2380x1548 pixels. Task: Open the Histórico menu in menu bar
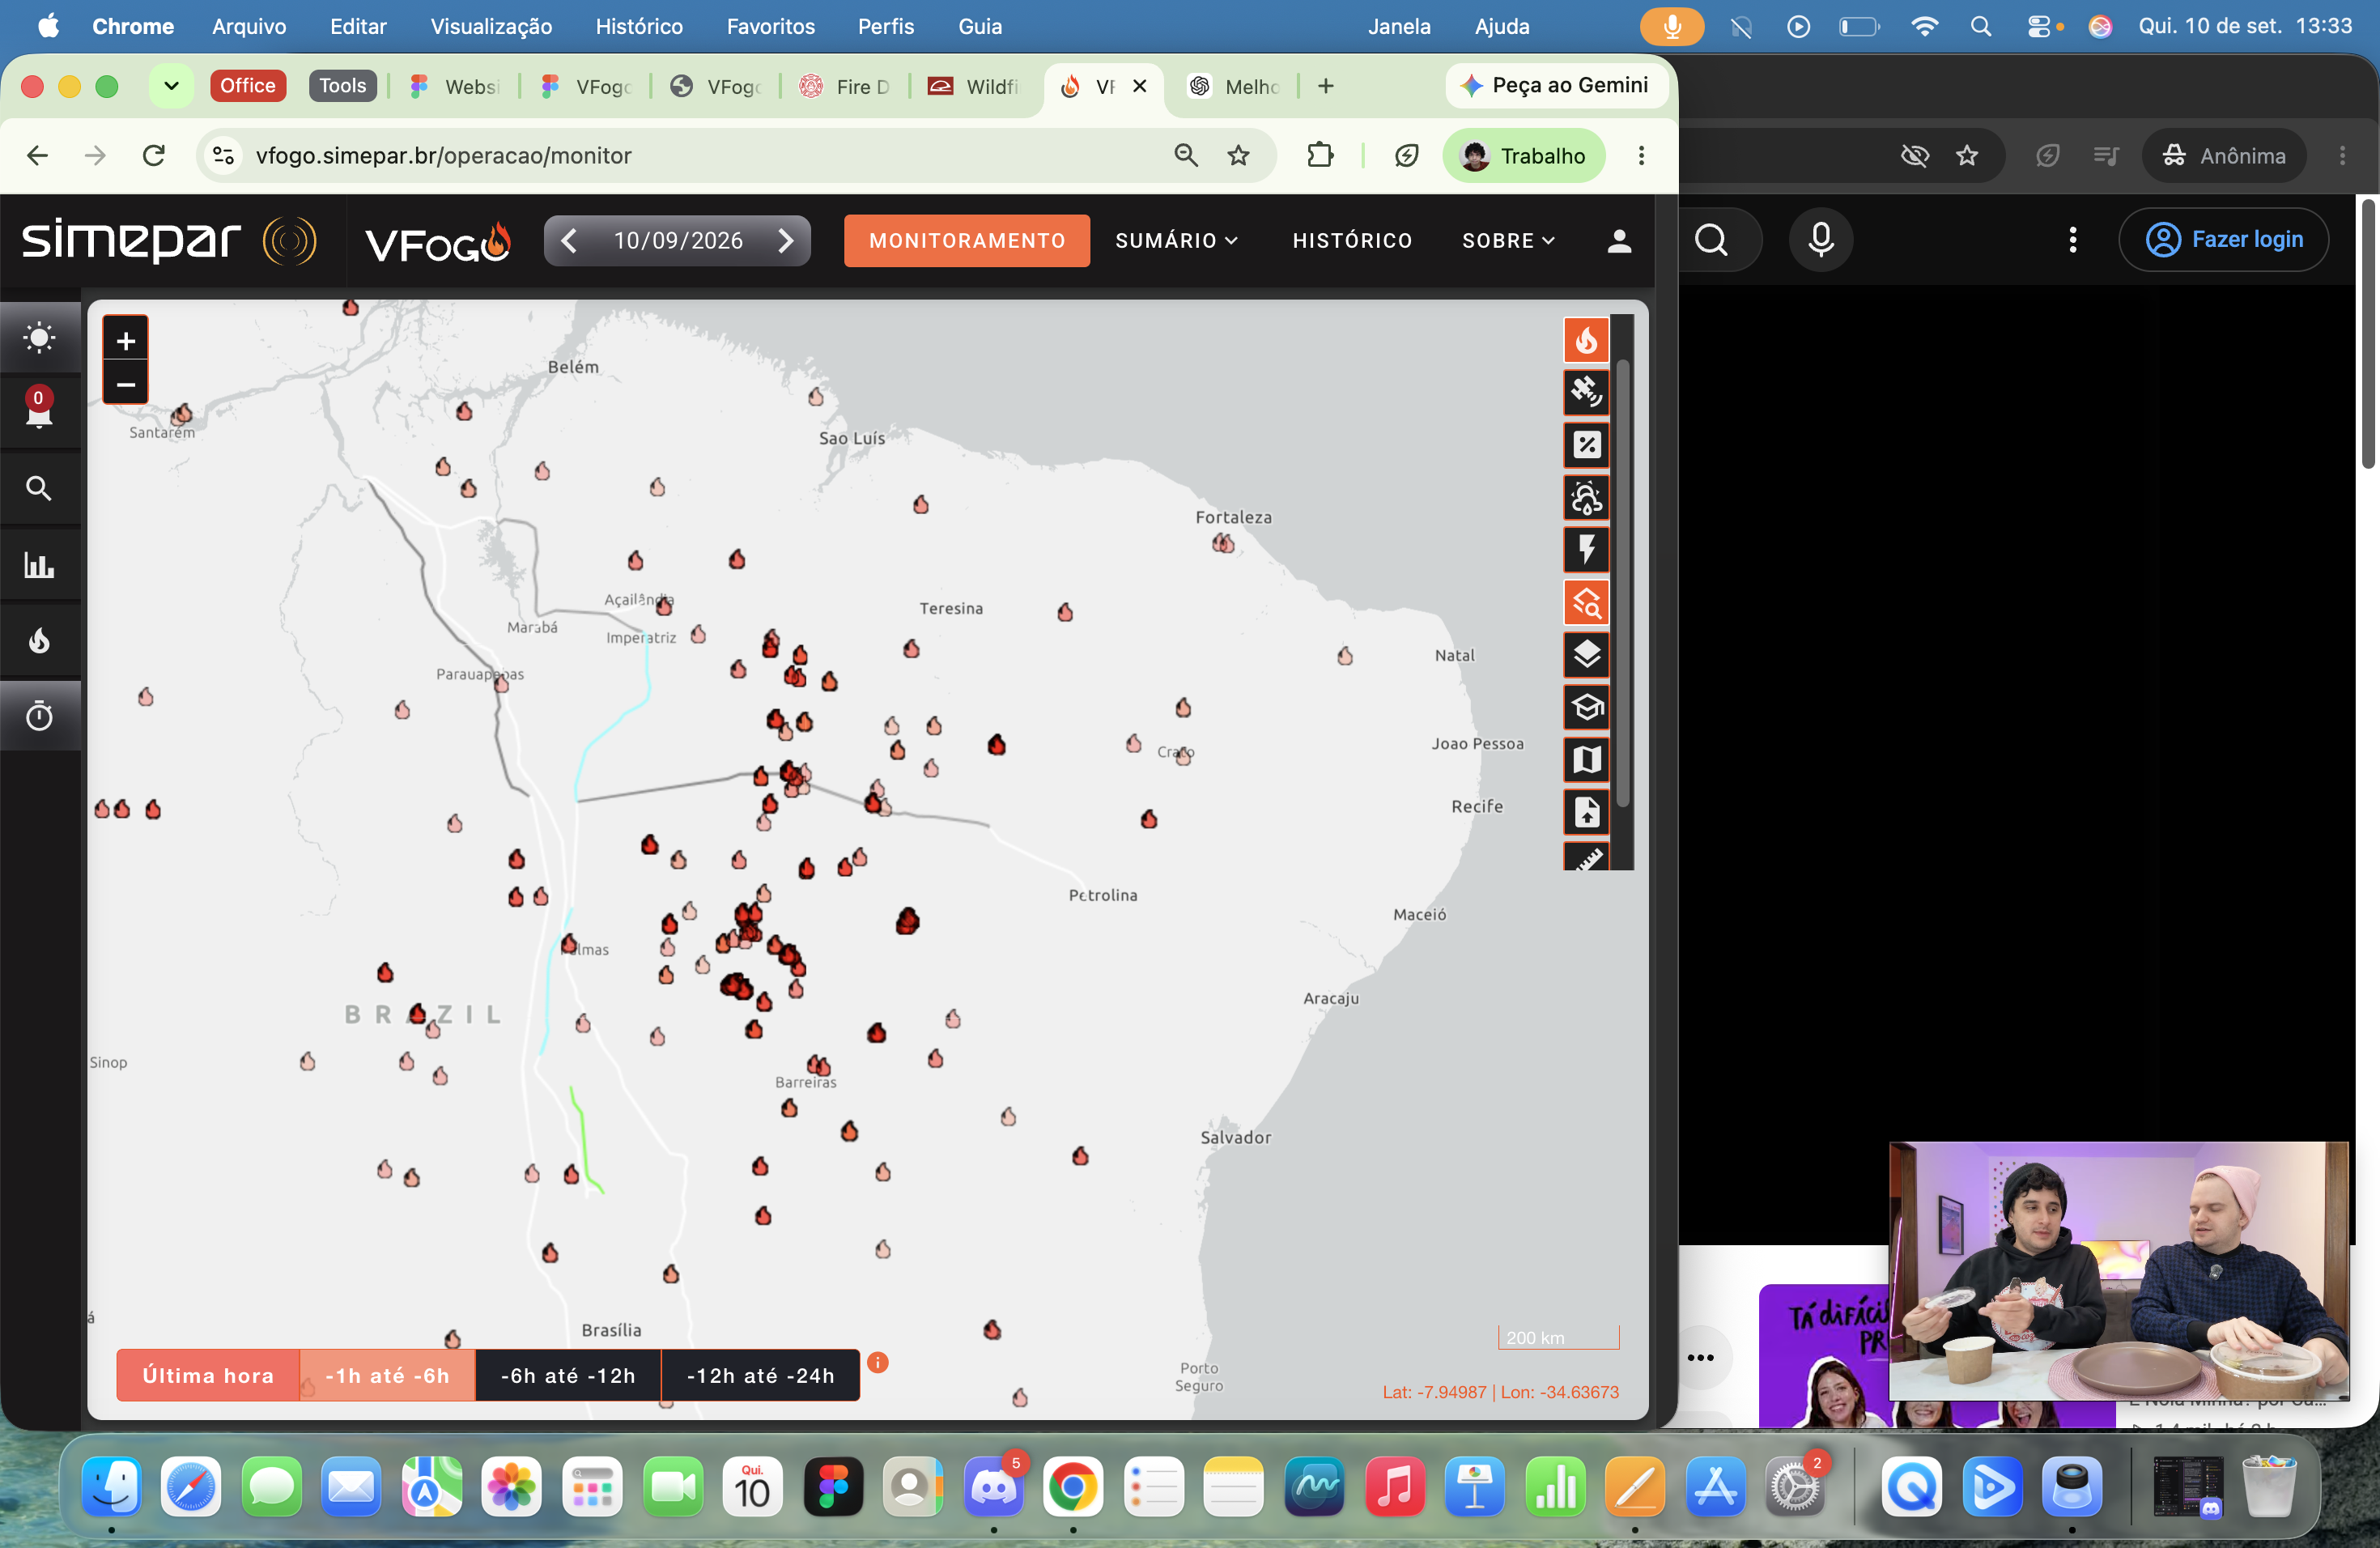point(639,27)
